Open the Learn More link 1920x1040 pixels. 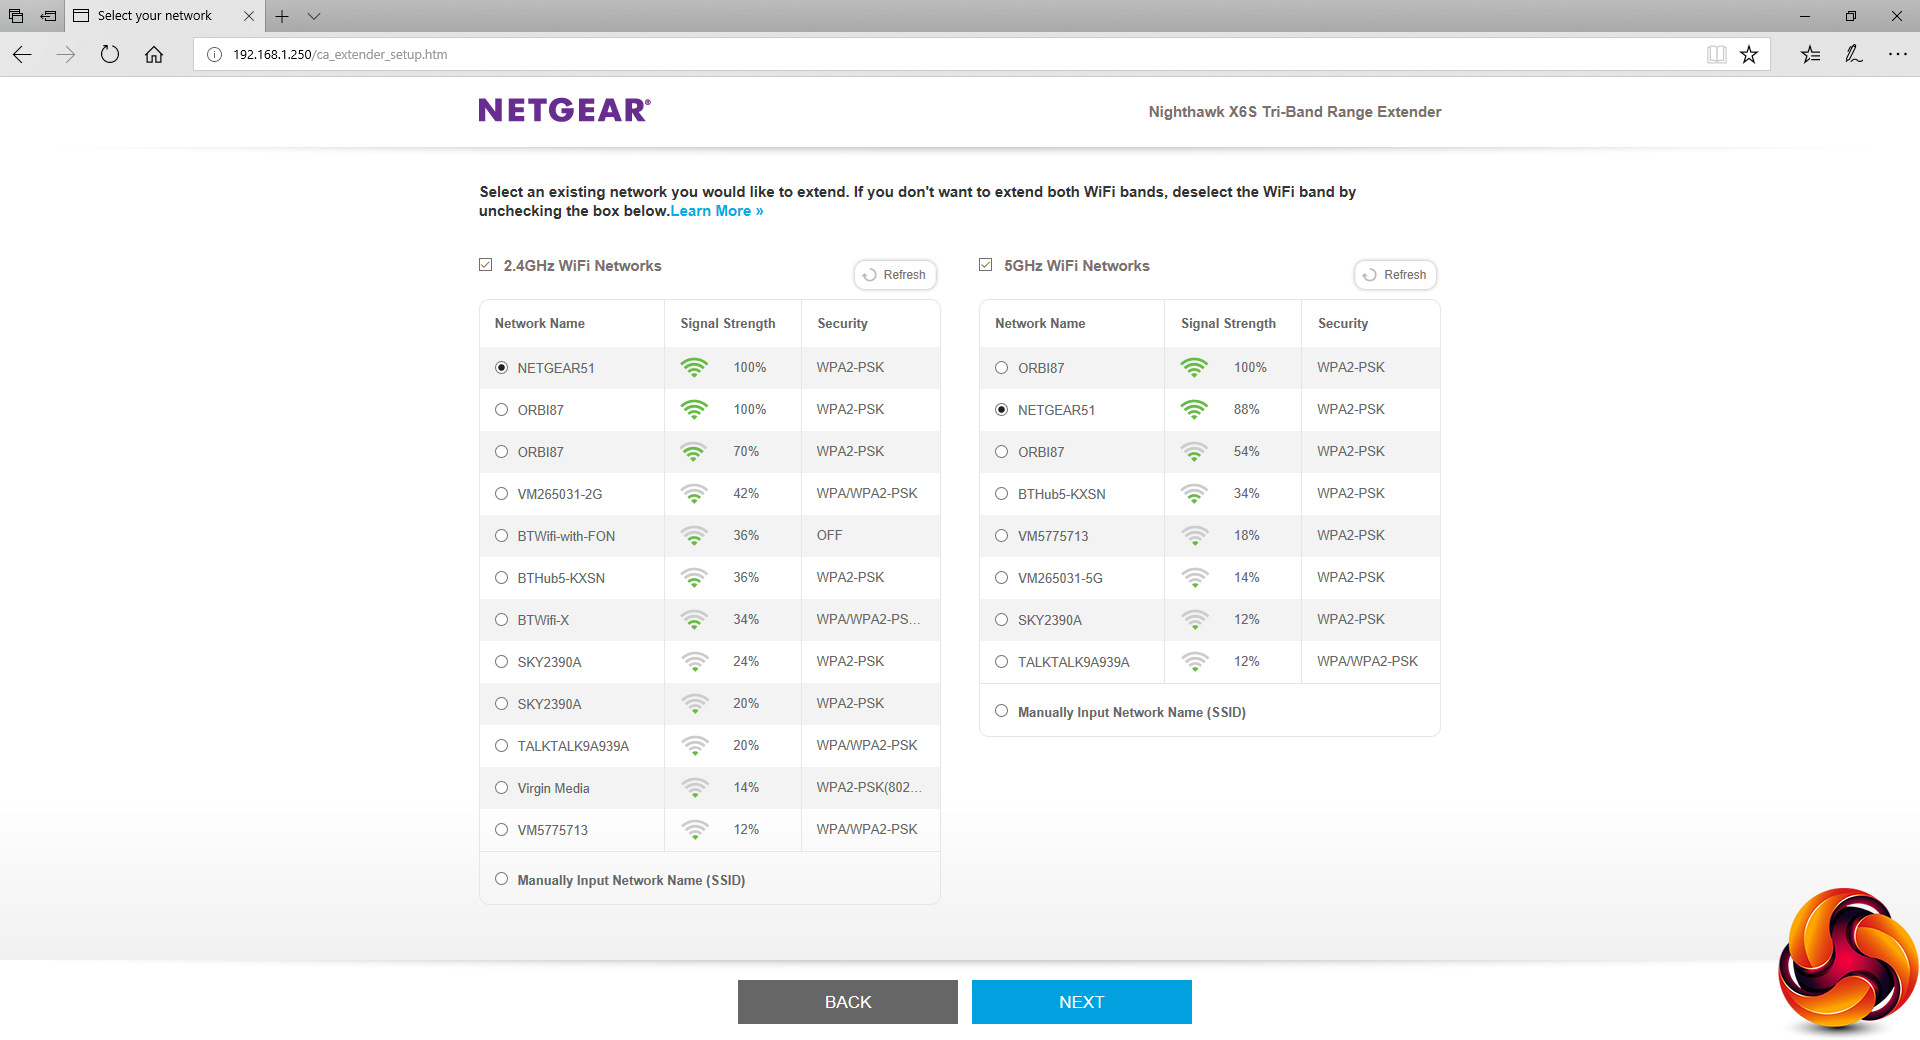[717, 211]
